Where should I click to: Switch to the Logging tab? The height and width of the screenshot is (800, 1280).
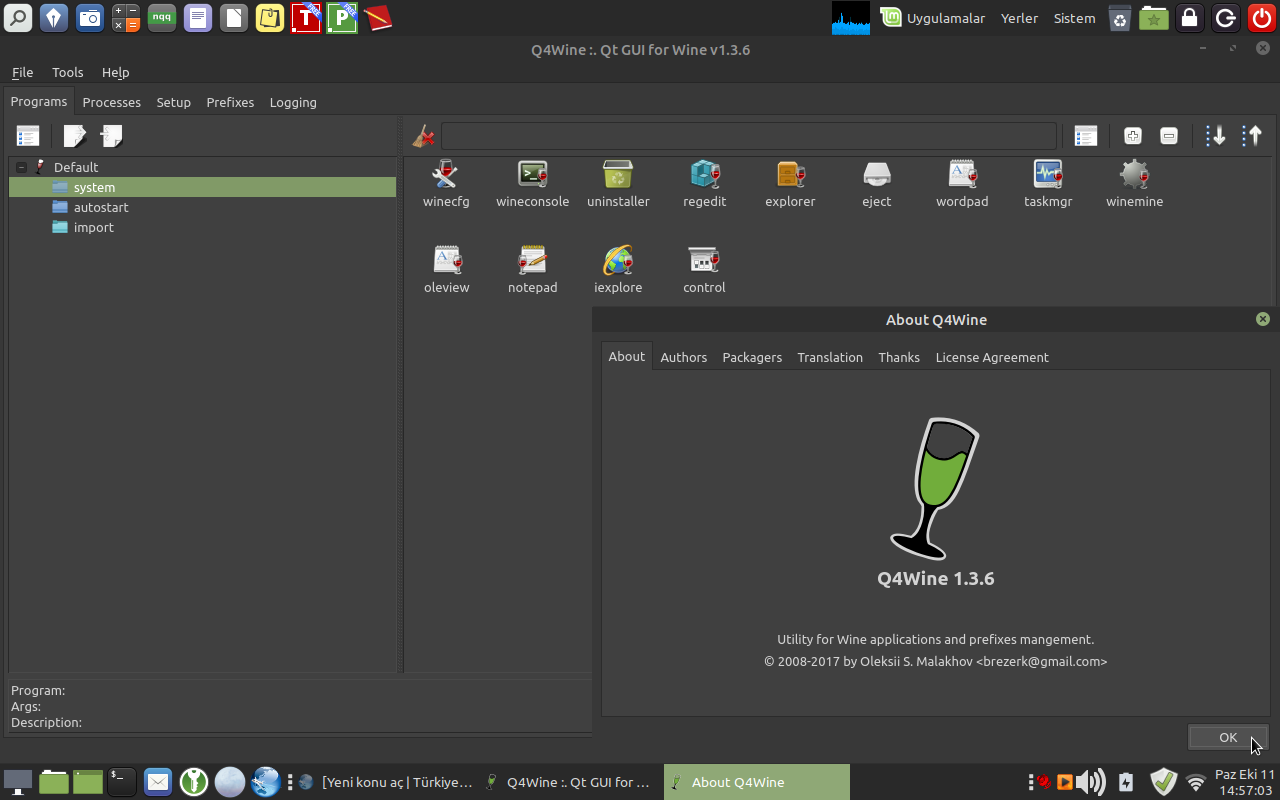293,102
